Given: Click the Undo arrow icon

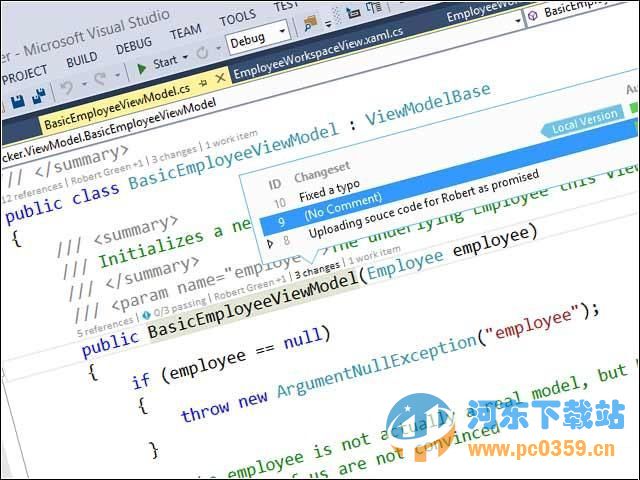Looking at the screenshot, I should (x=67, y=87).
